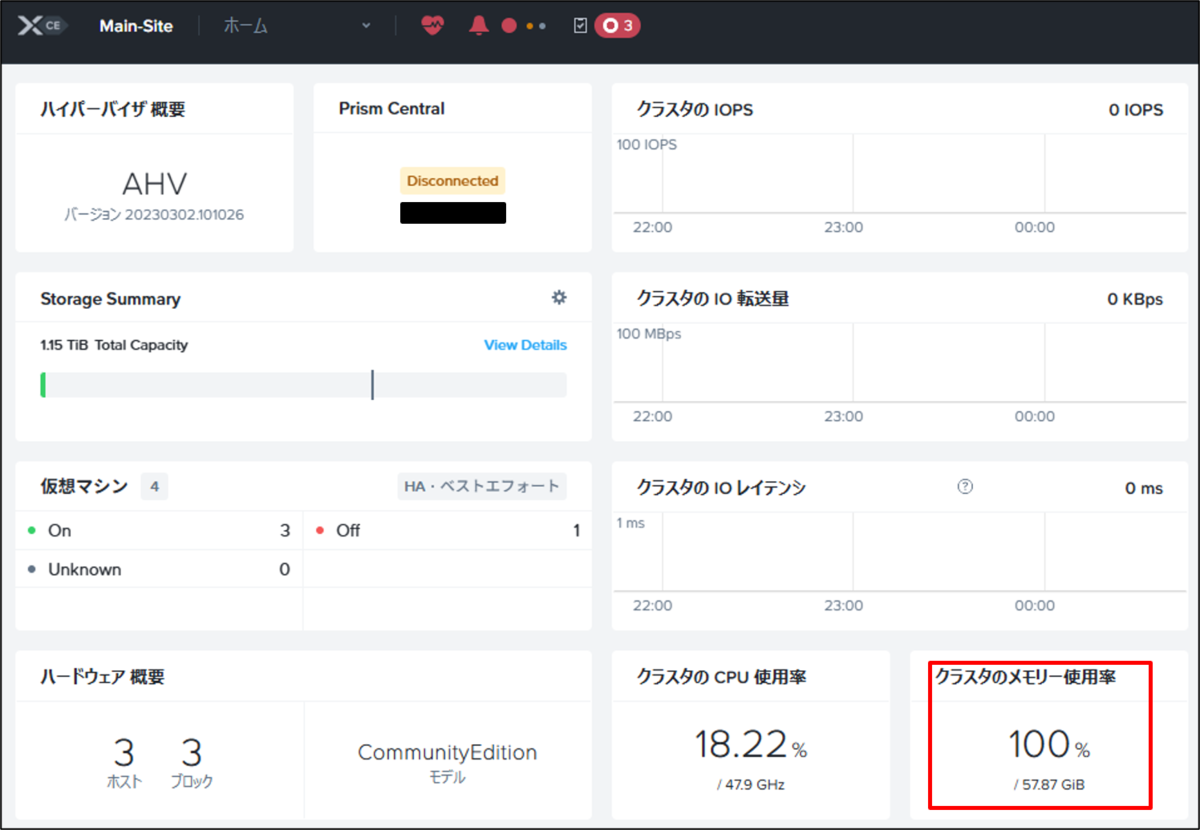Select the On virtual machines row
This screenshot has height=830, width=1200.
coord(159,530)
